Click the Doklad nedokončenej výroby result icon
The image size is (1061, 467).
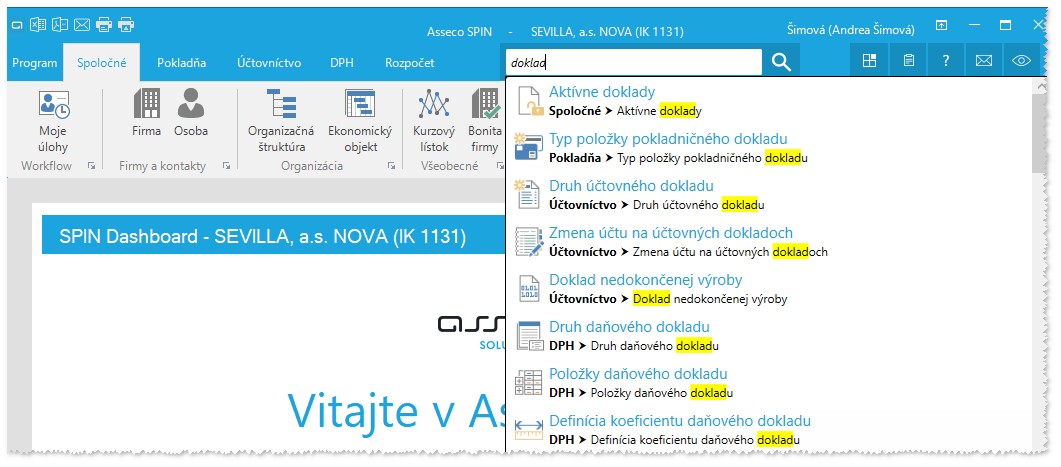[530, 288]
